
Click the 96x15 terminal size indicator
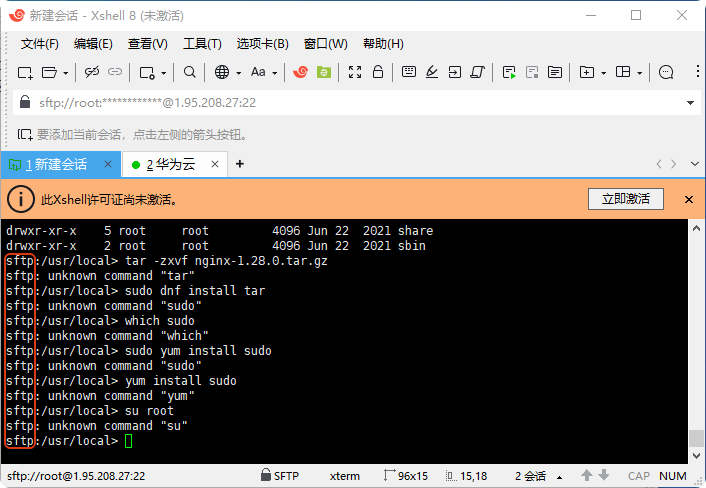point(406,476)
